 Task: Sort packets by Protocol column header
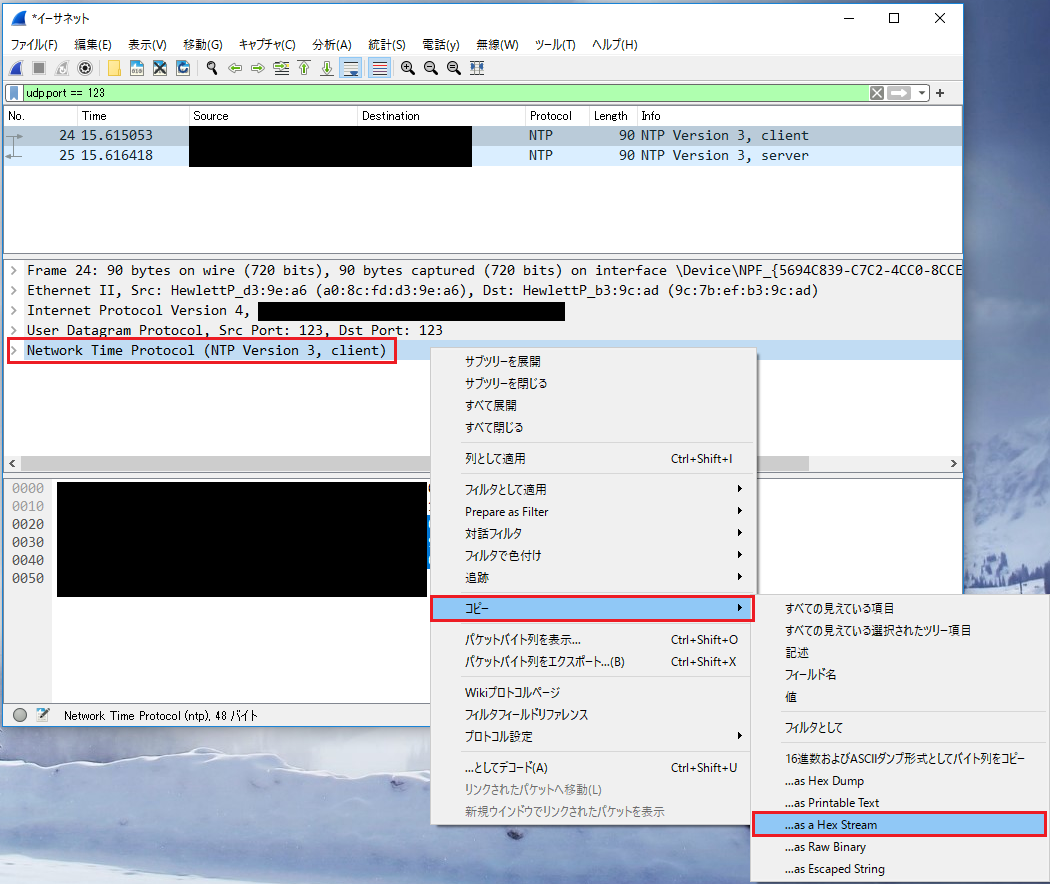click(557, 116)
